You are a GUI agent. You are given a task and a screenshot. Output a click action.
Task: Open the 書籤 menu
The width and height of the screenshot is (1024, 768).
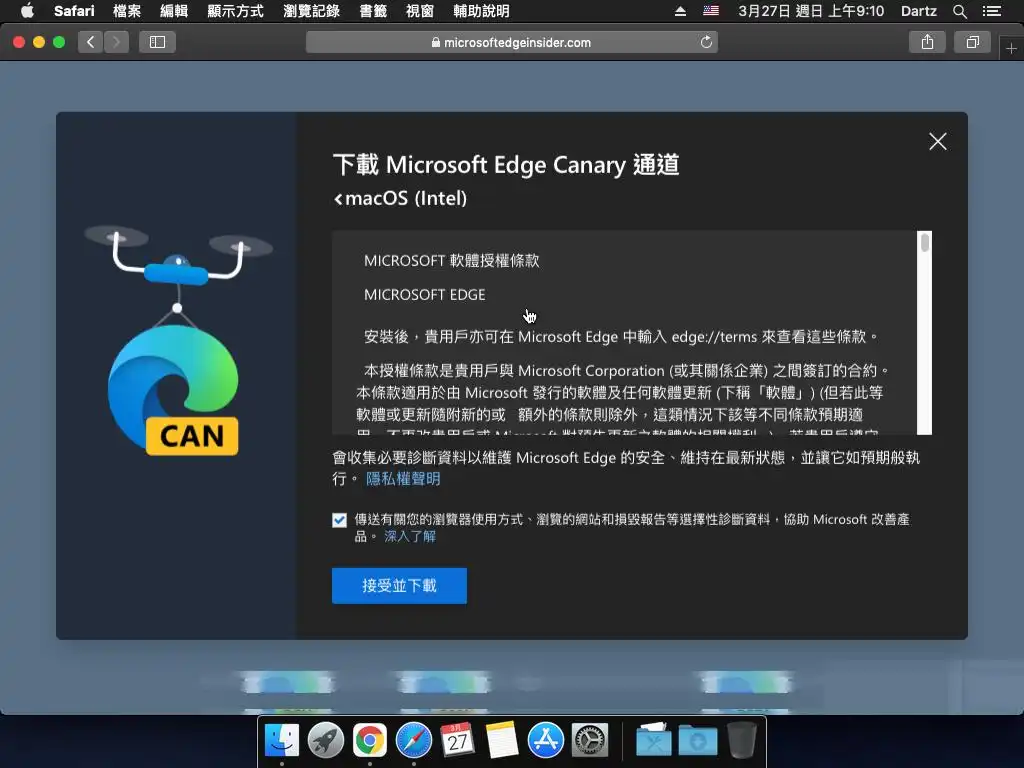tap(373, 11)
